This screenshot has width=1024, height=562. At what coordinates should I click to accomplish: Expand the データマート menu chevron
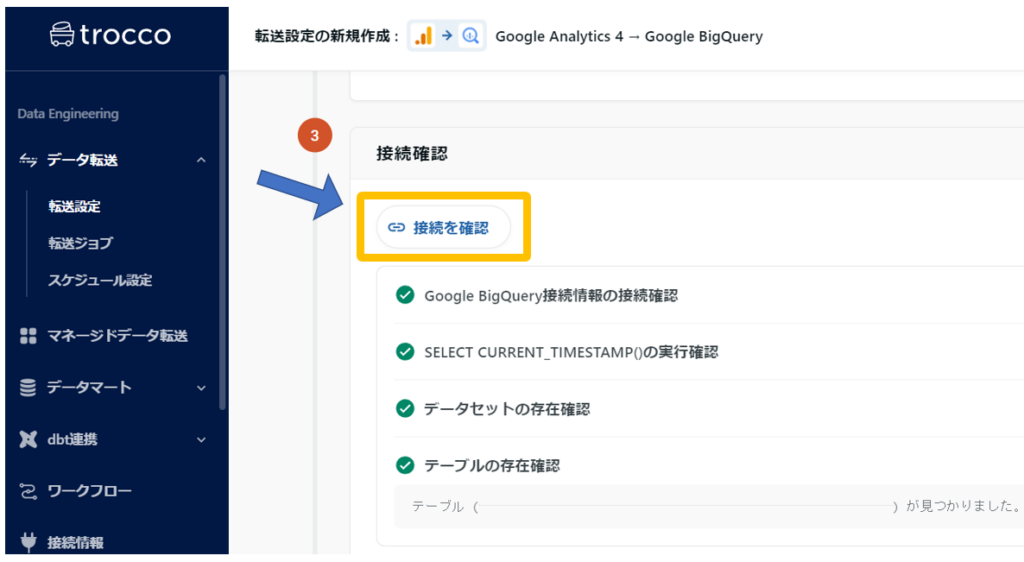201,388
